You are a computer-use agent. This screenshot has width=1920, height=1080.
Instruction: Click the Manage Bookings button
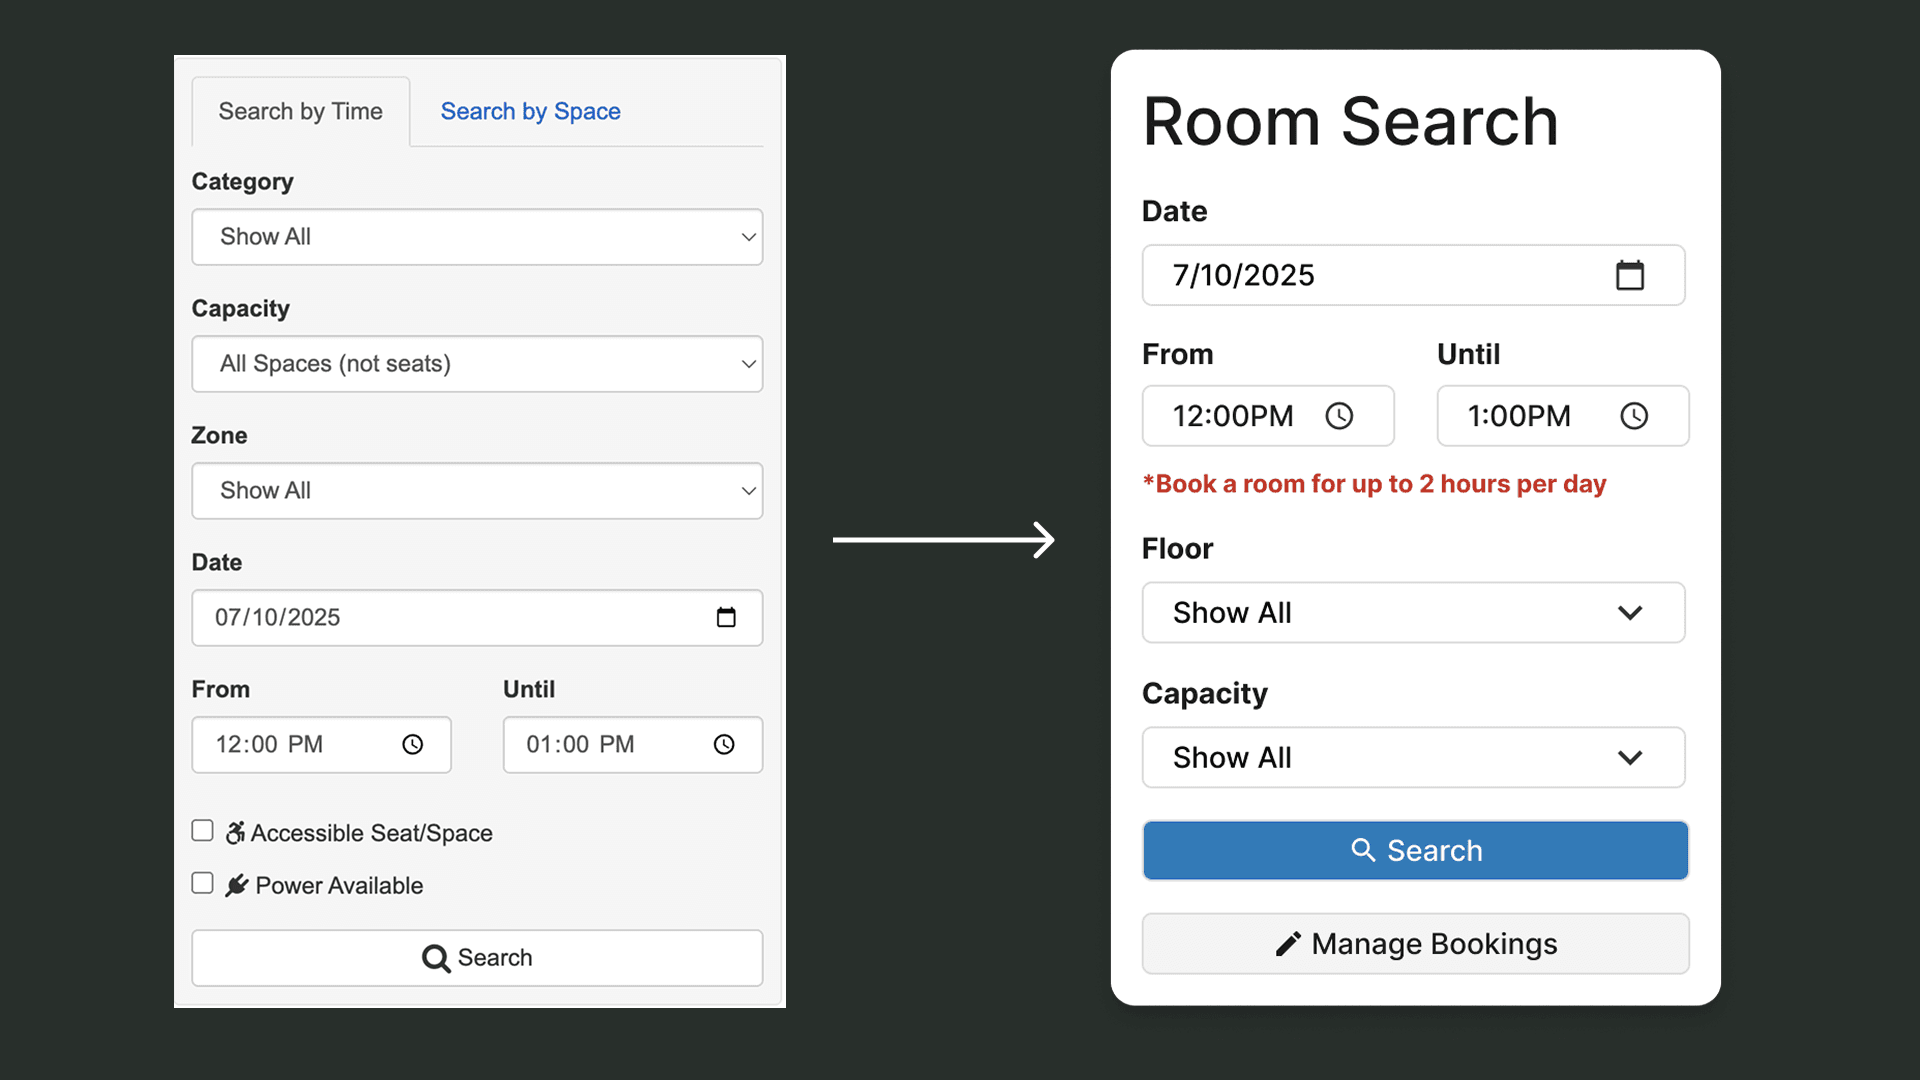pyautogui.click(x=1415, y=944)
